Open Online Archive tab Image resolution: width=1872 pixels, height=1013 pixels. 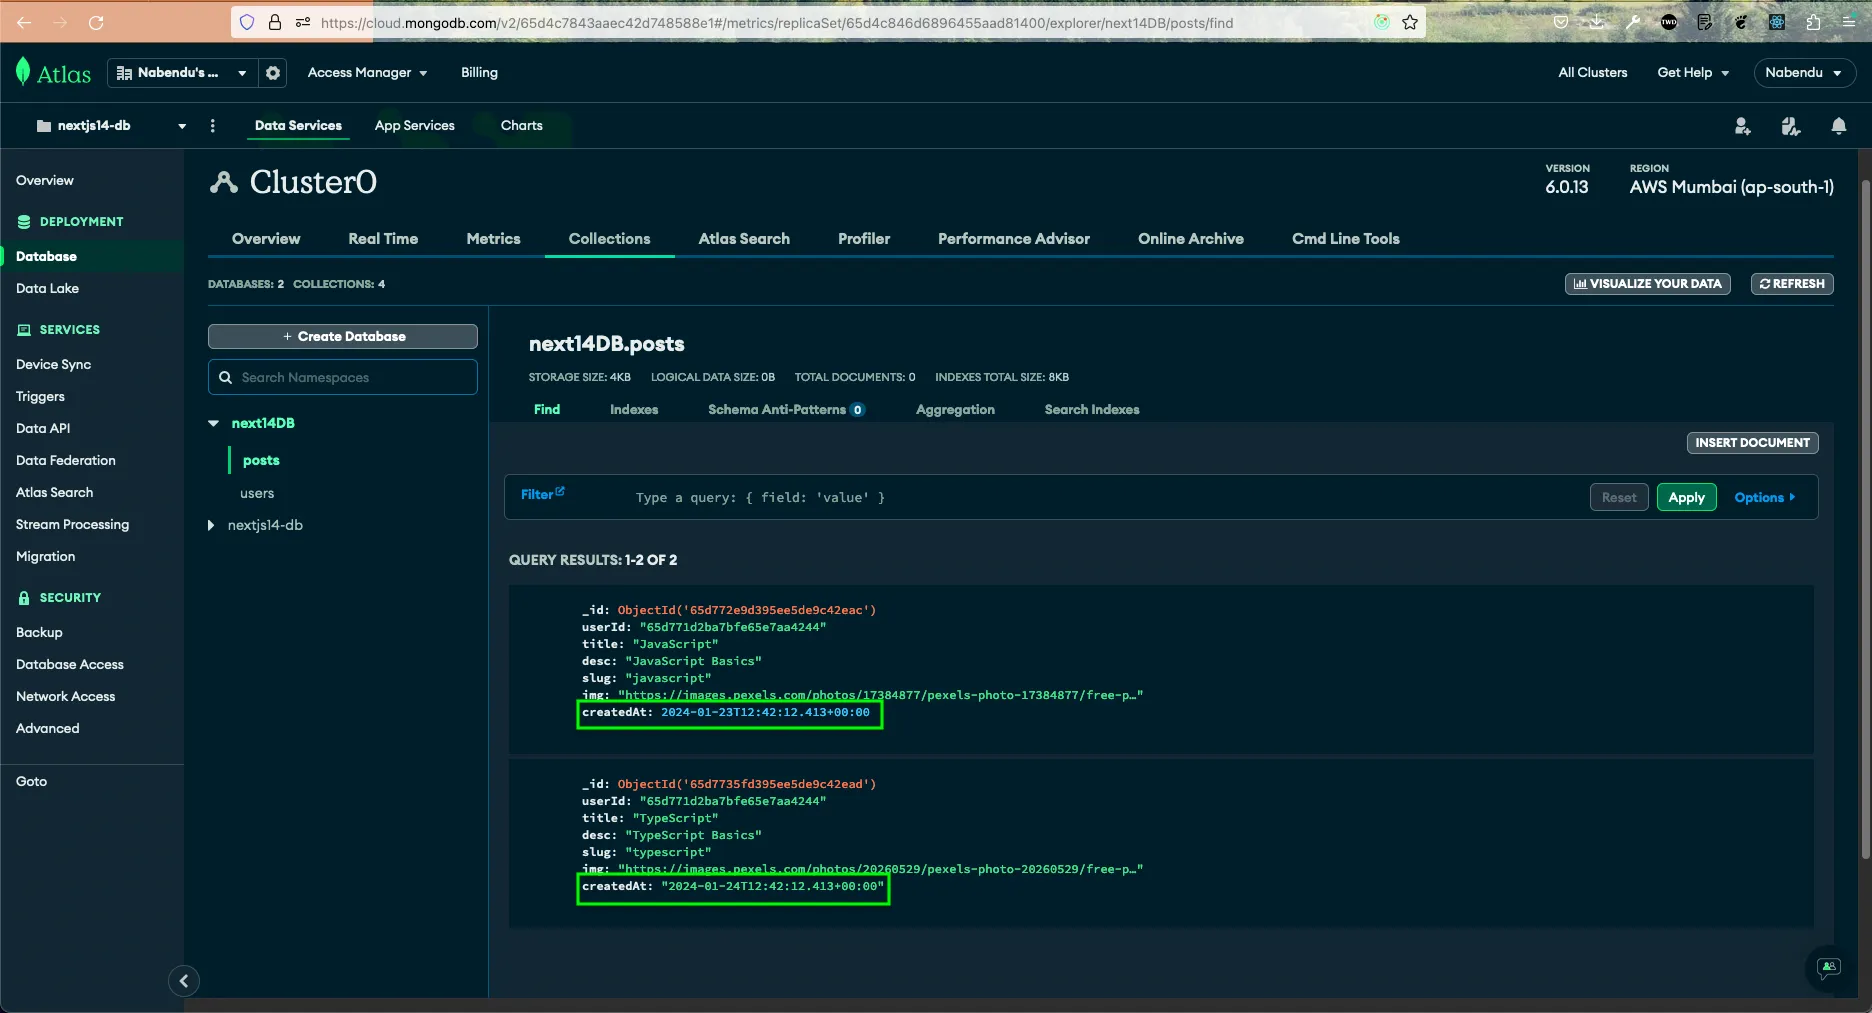[x=1191, y=238]
